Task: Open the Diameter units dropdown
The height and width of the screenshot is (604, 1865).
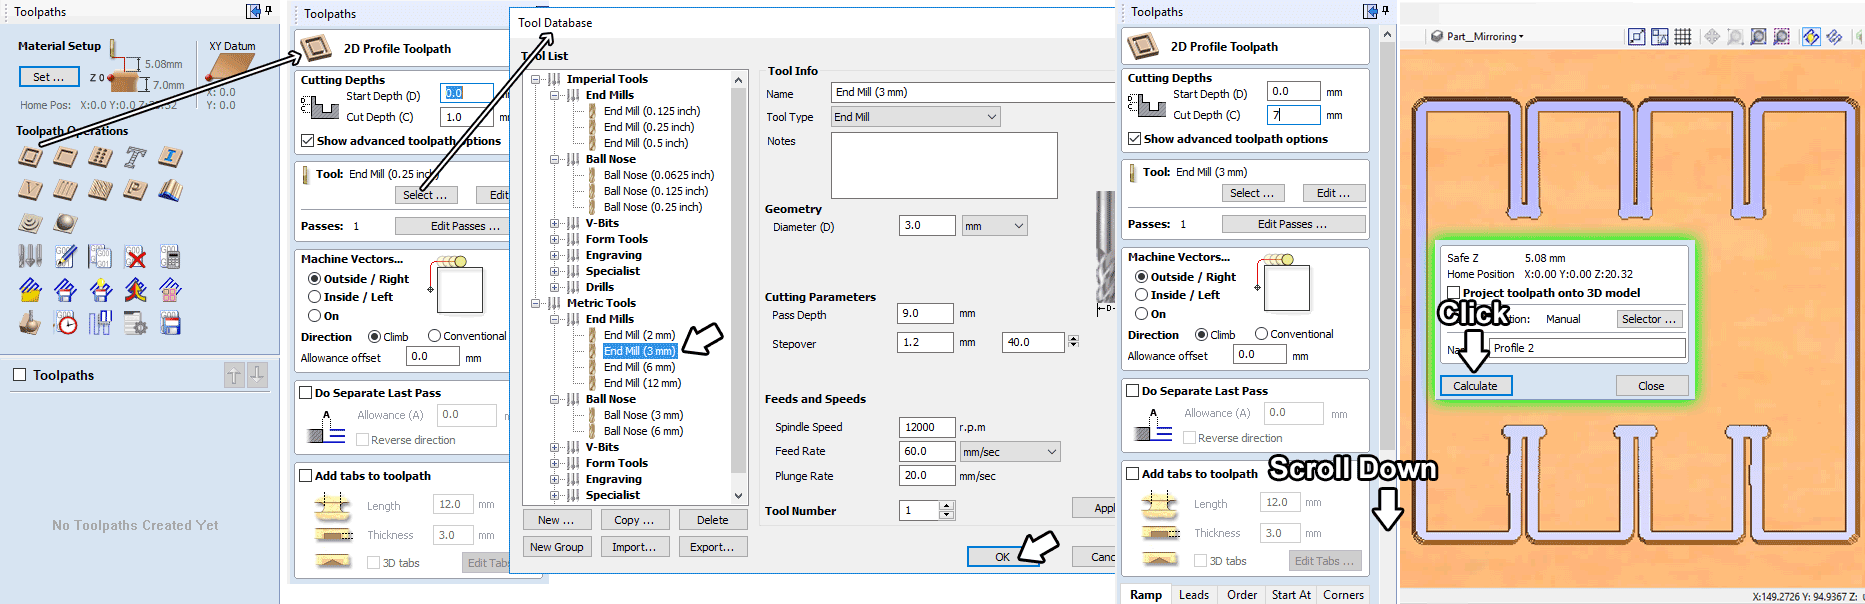Action: (x=994, y=226)
